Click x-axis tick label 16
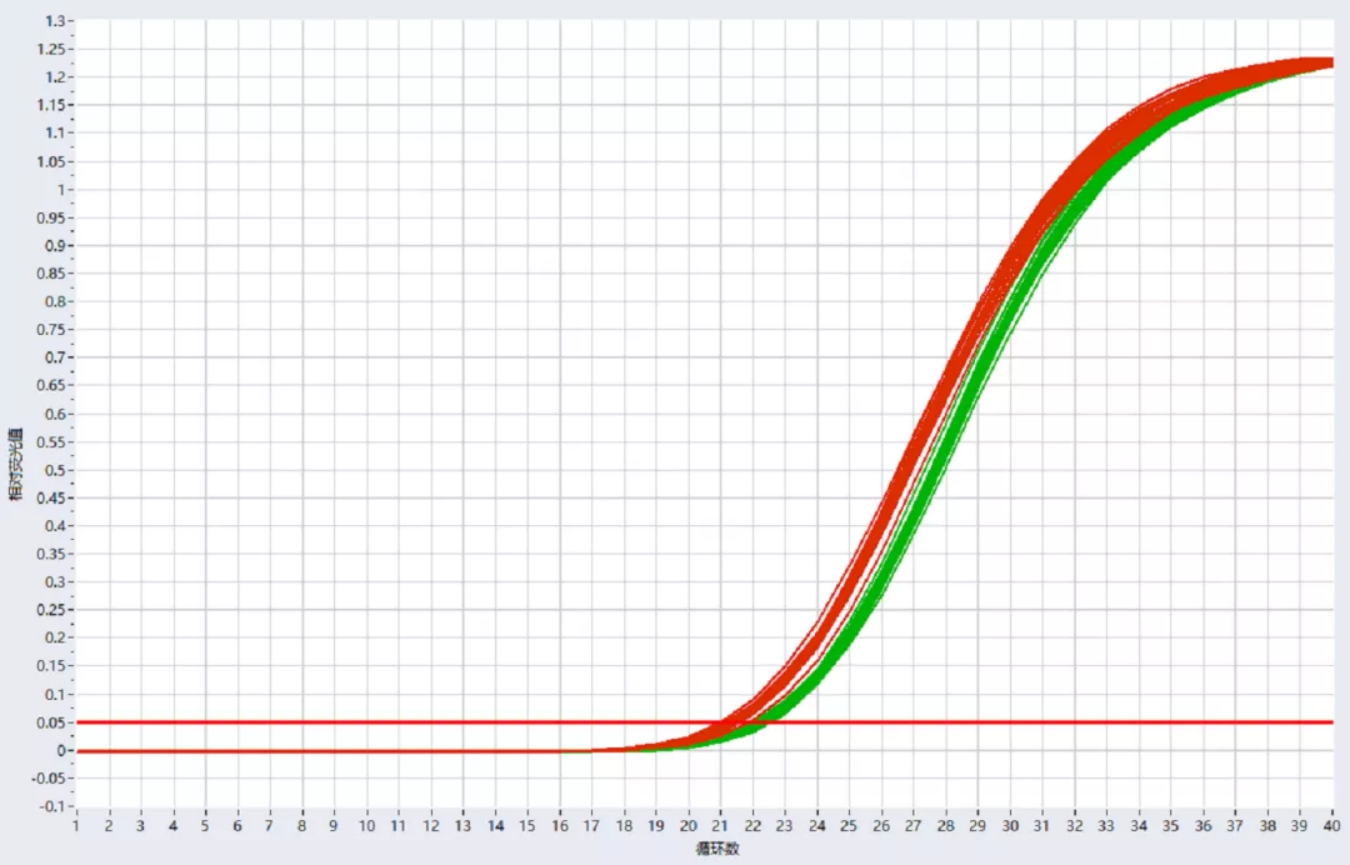The width and height of the screenshot is (1350, 865). point(560,827)
